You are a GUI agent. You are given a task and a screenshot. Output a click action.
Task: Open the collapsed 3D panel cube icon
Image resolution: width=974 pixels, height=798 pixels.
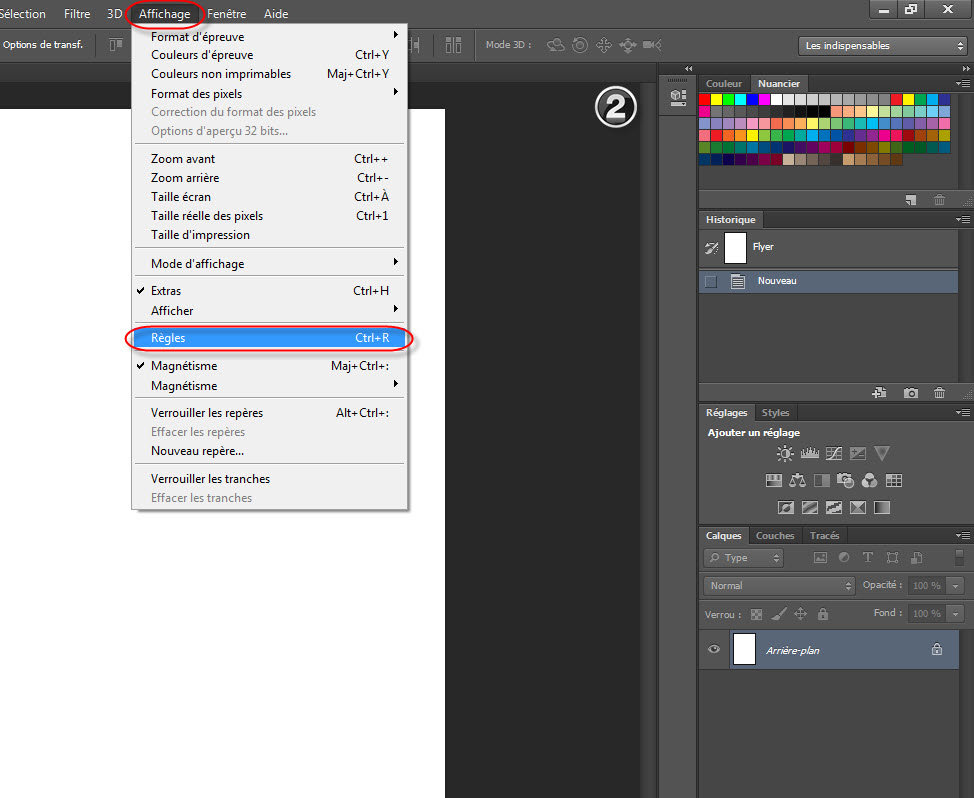click(678, 97)
